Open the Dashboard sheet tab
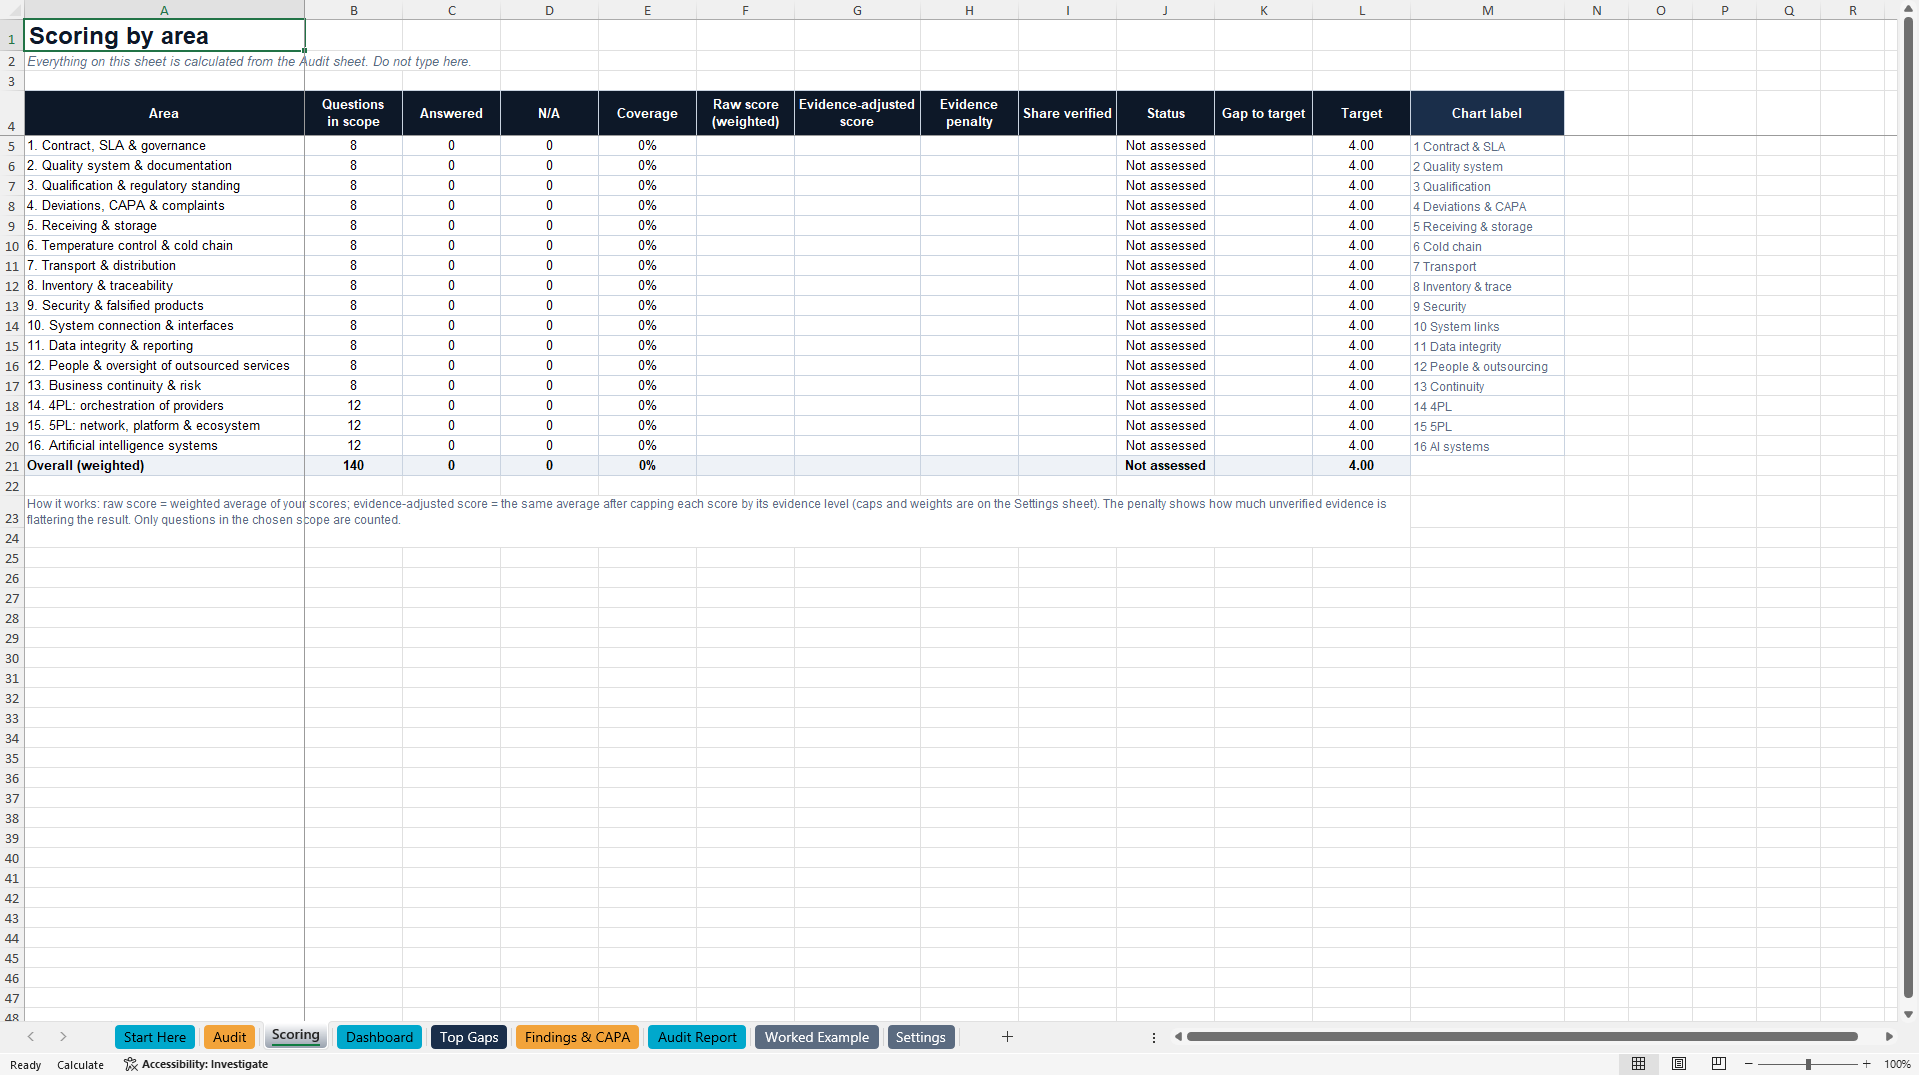The width and height of the screenshot is (1919, 1075). click(379, 1037)
